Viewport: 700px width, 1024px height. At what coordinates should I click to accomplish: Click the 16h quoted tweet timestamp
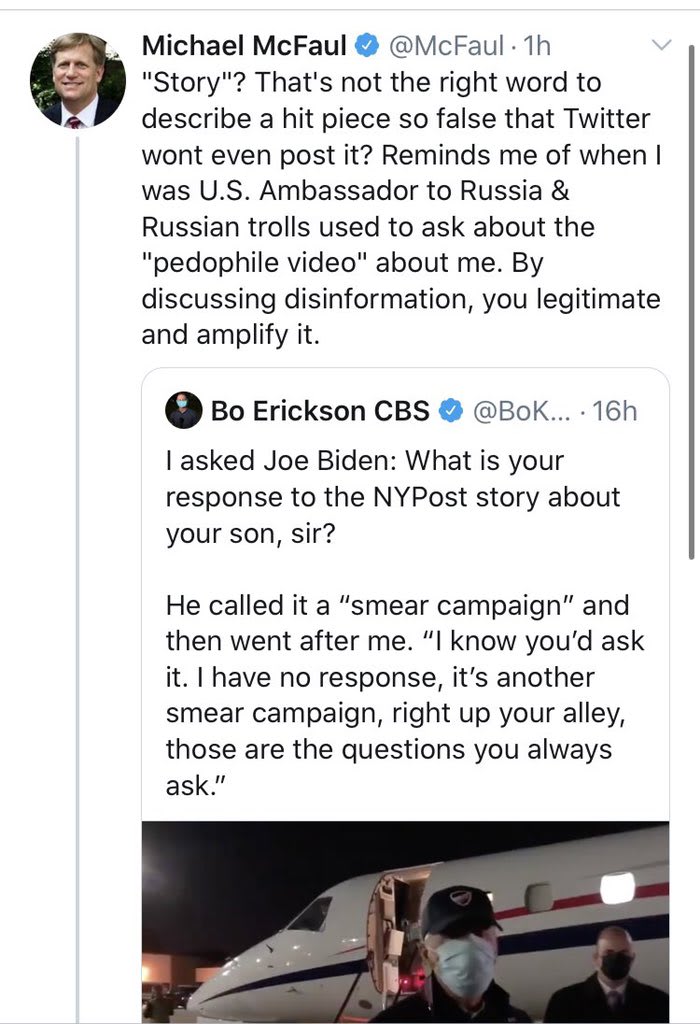pos(614,410)
